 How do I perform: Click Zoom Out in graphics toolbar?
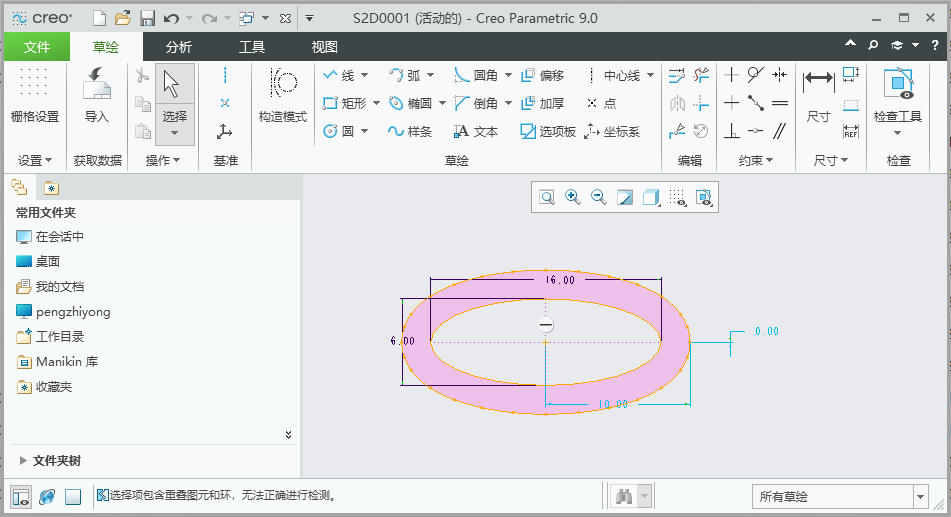tap(599, 197)
